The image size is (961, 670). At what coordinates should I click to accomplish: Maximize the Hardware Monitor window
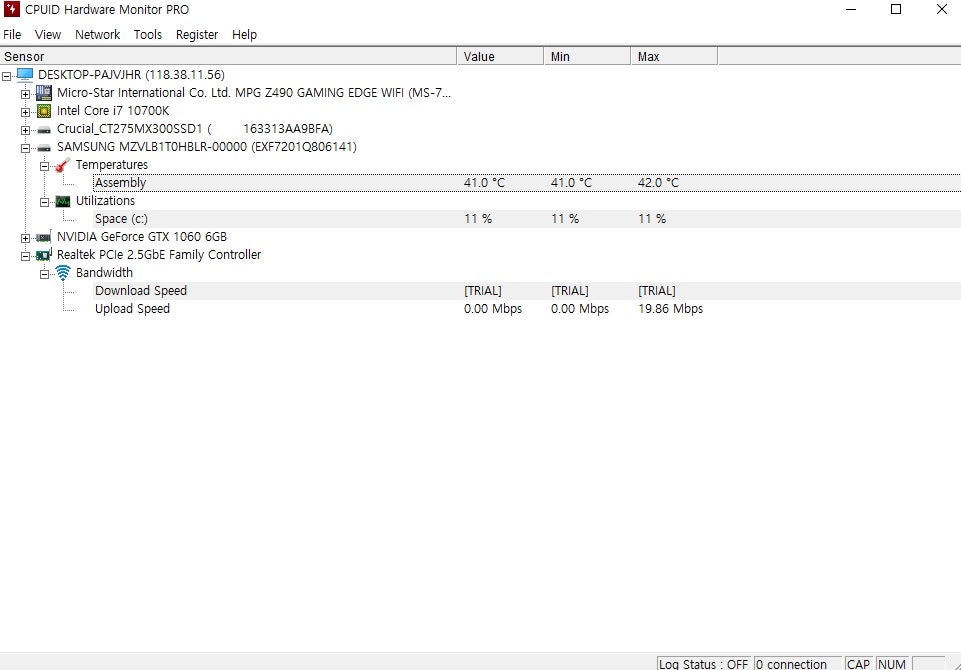[x=896, y=9]
